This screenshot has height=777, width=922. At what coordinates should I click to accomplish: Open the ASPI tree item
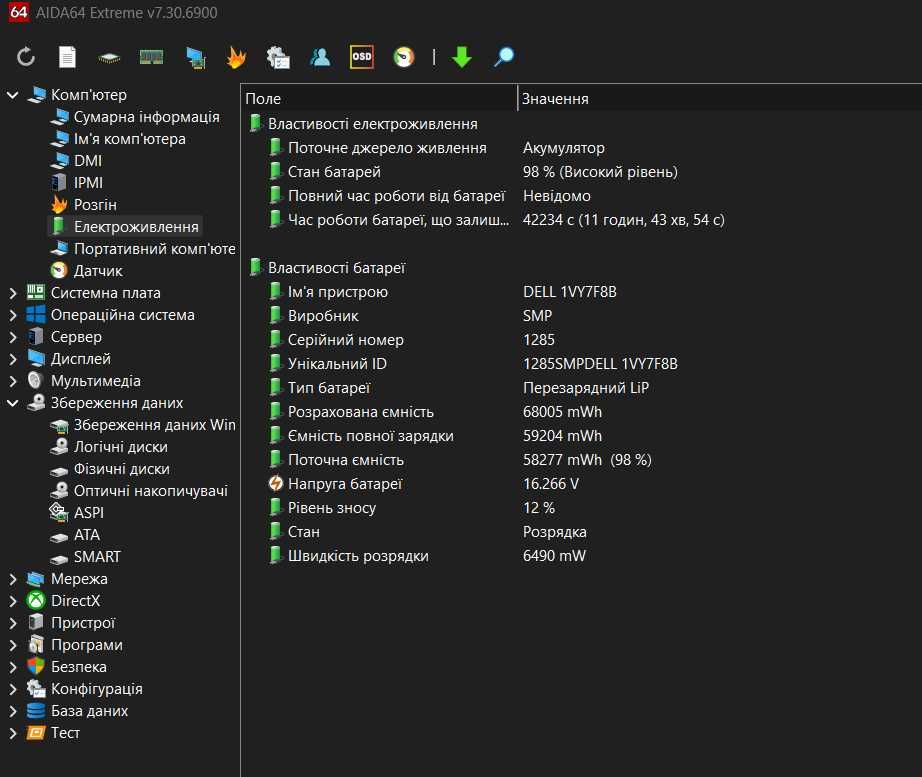[x=89, y=513]
